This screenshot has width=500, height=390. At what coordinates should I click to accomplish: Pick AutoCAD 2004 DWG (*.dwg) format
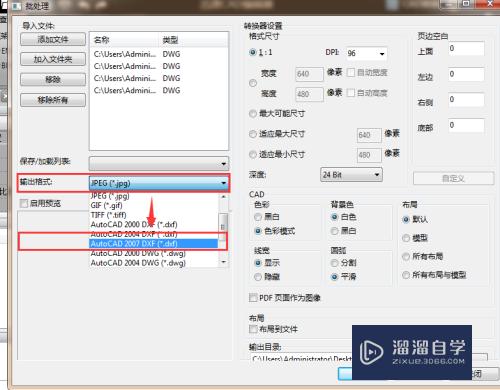click(138, 263)
